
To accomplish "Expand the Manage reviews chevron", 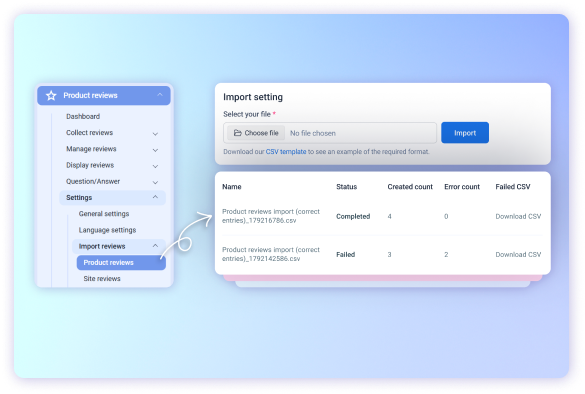I will (x=155, y=150).
